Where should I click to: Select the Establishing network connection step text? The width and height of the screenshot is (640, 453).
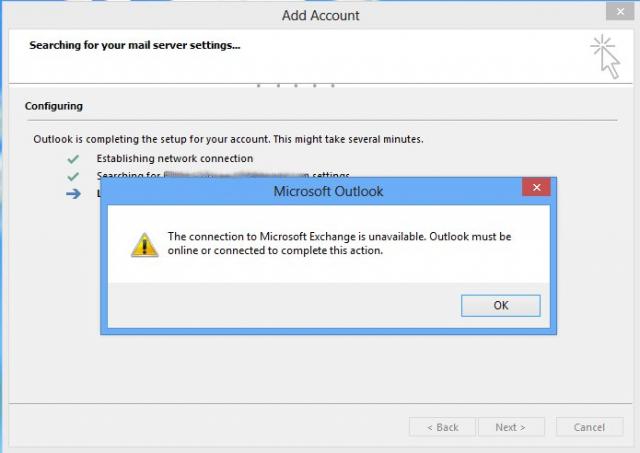(175, 158)
